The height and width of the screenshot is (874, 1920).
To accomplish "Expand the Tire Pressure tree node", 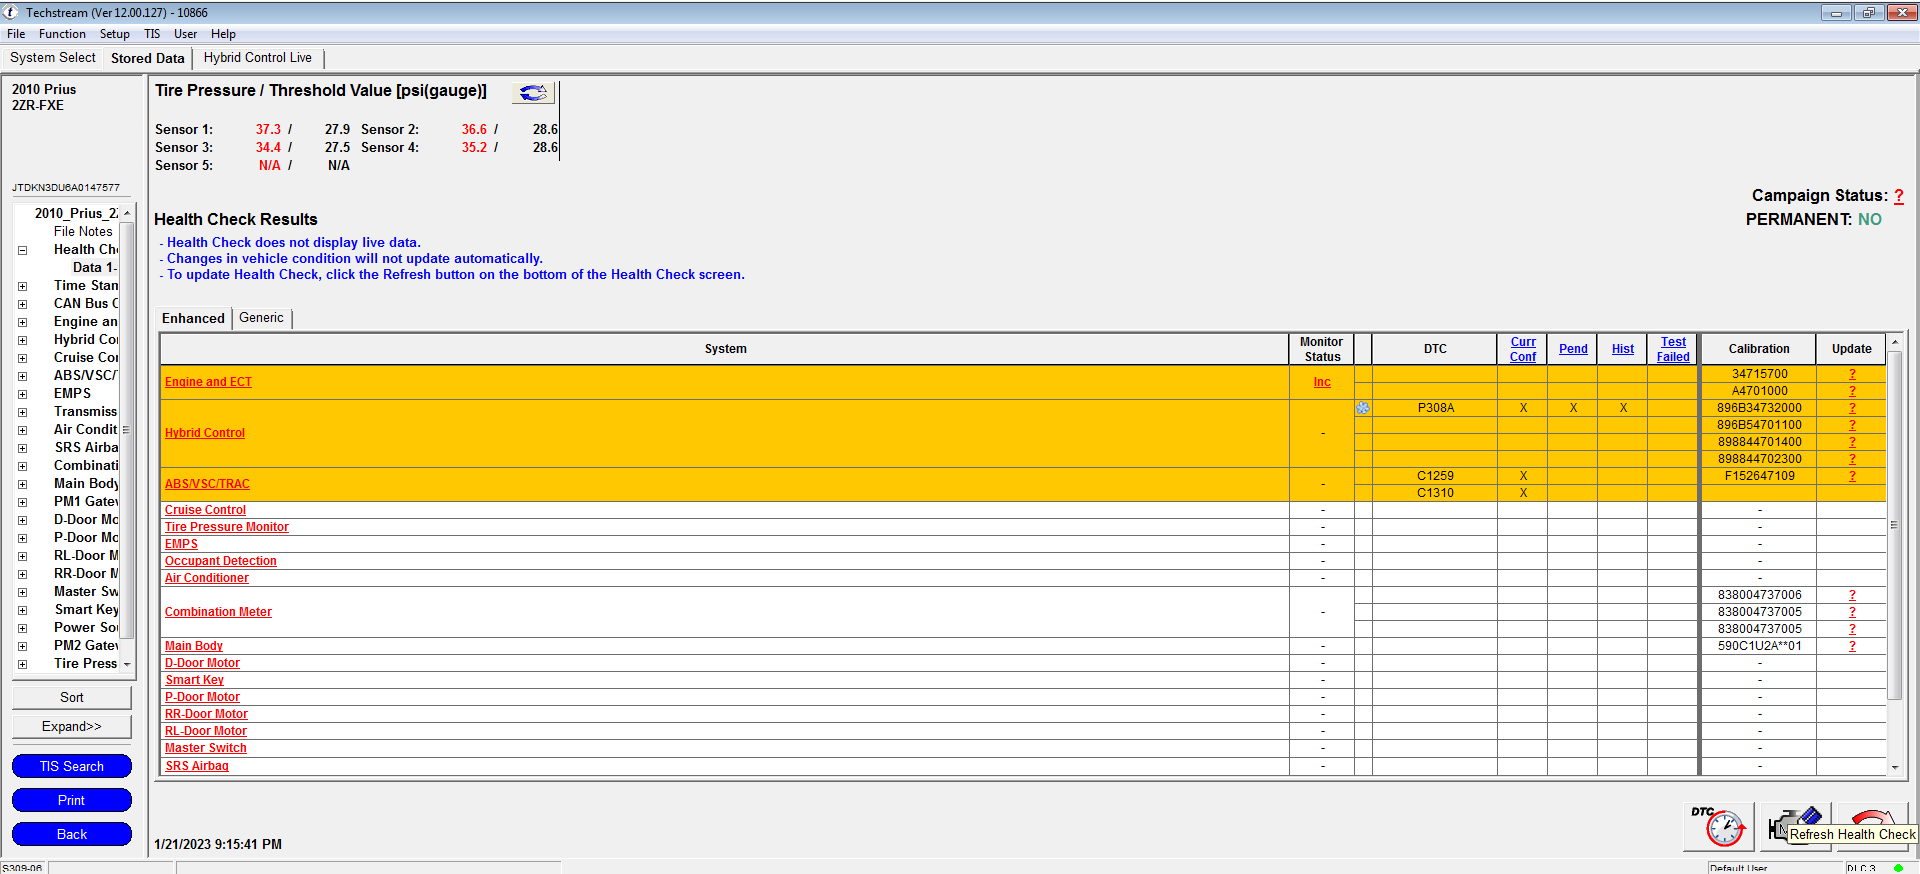I will point(22,664).
